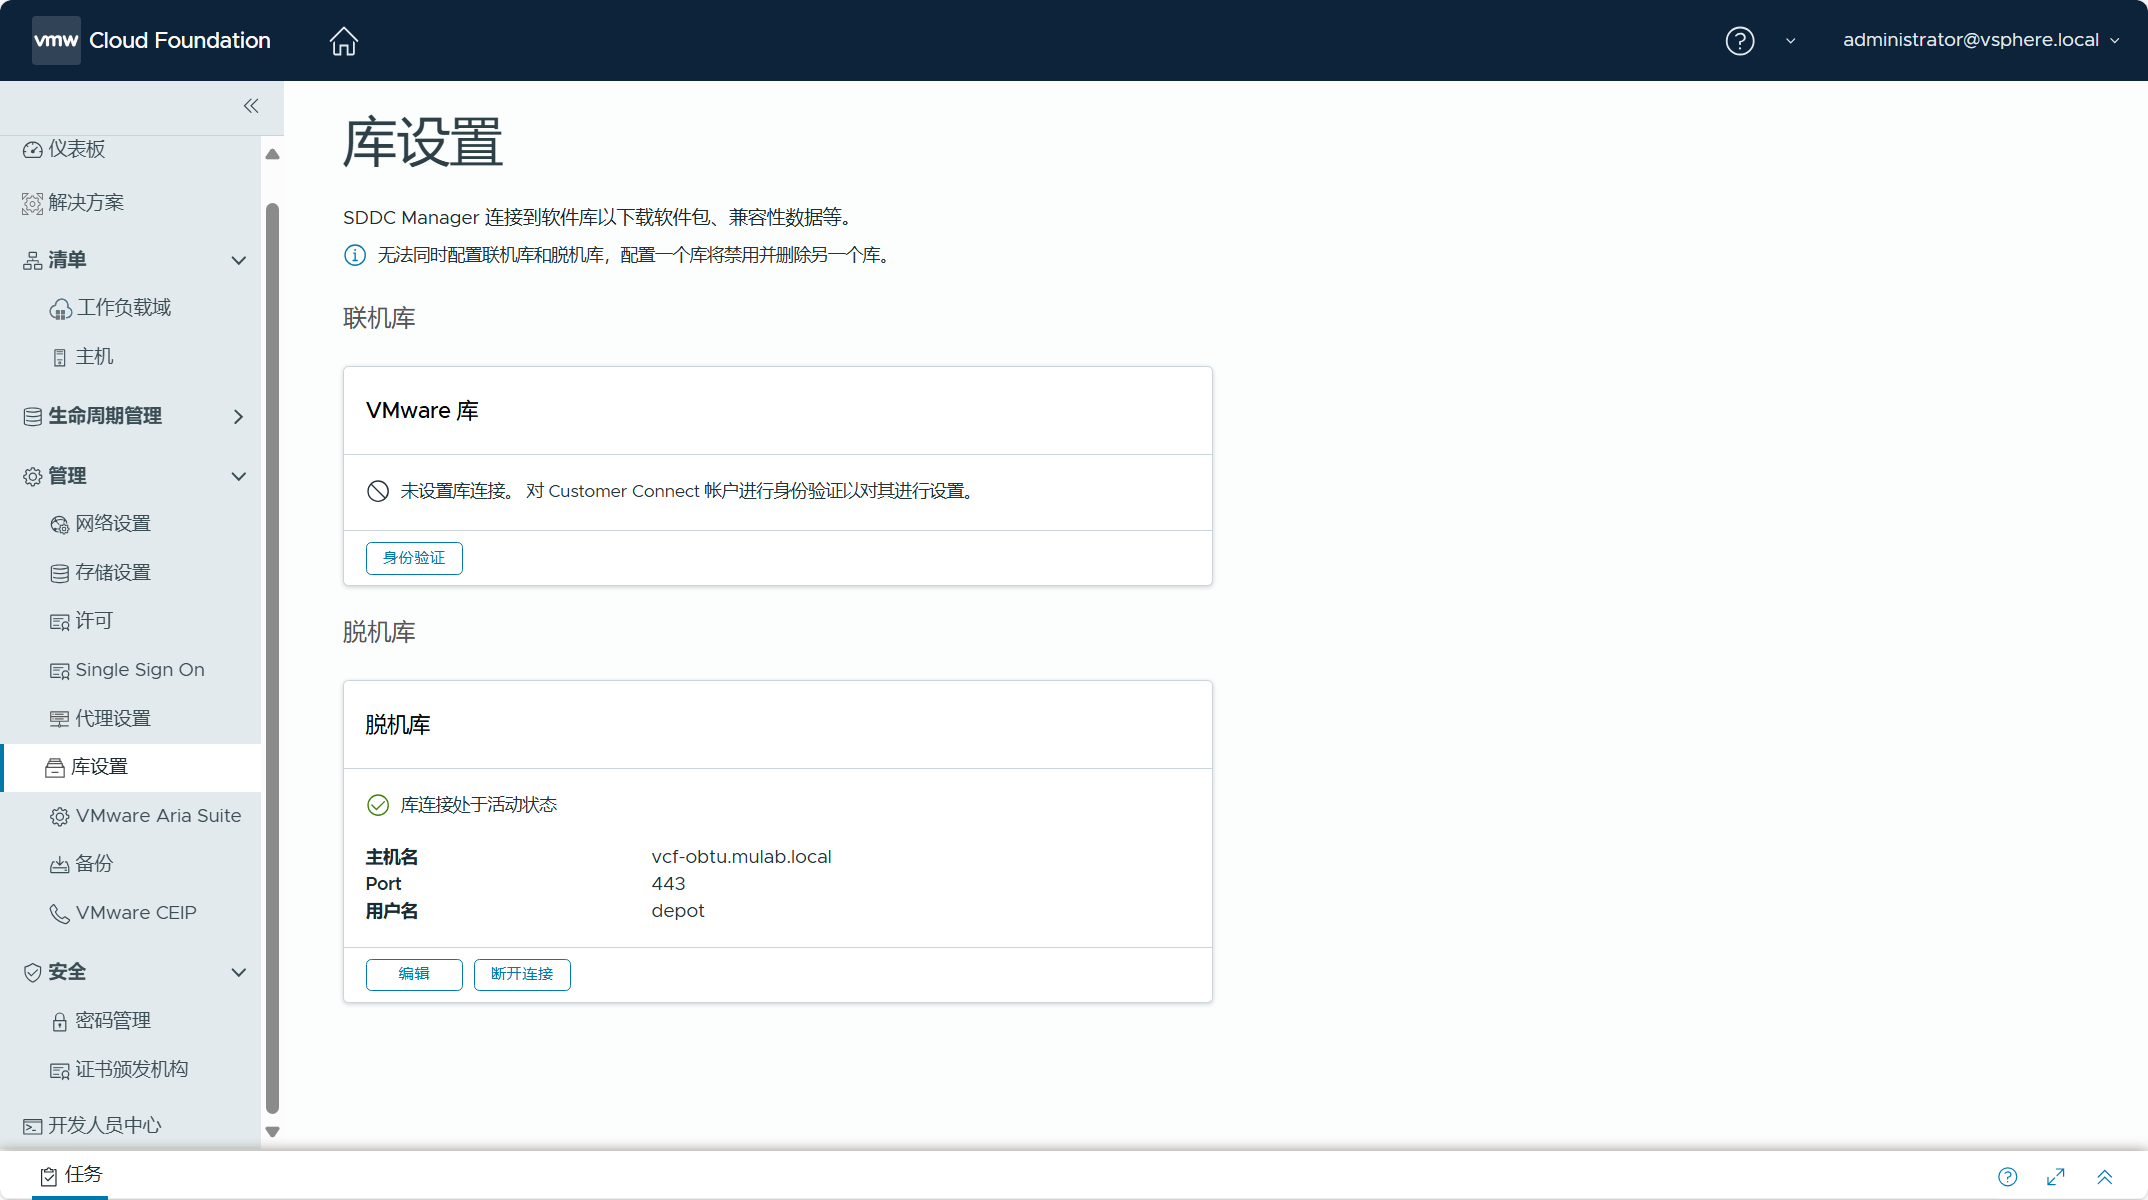Click the sidebar scroll up arrow
The image size is (2148, 1200).
[x=272, y=154]
